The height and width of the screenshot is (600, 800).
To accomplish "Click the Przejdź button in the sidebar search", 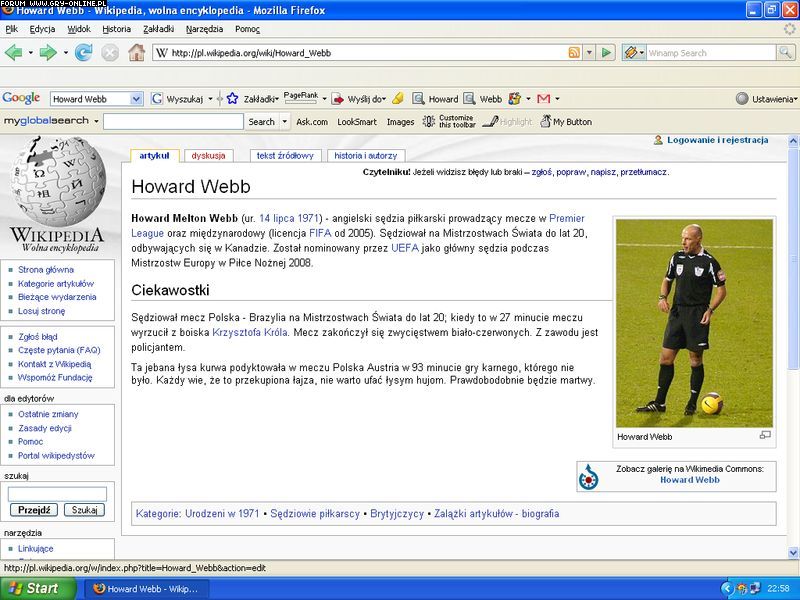I will coord(34,510).
